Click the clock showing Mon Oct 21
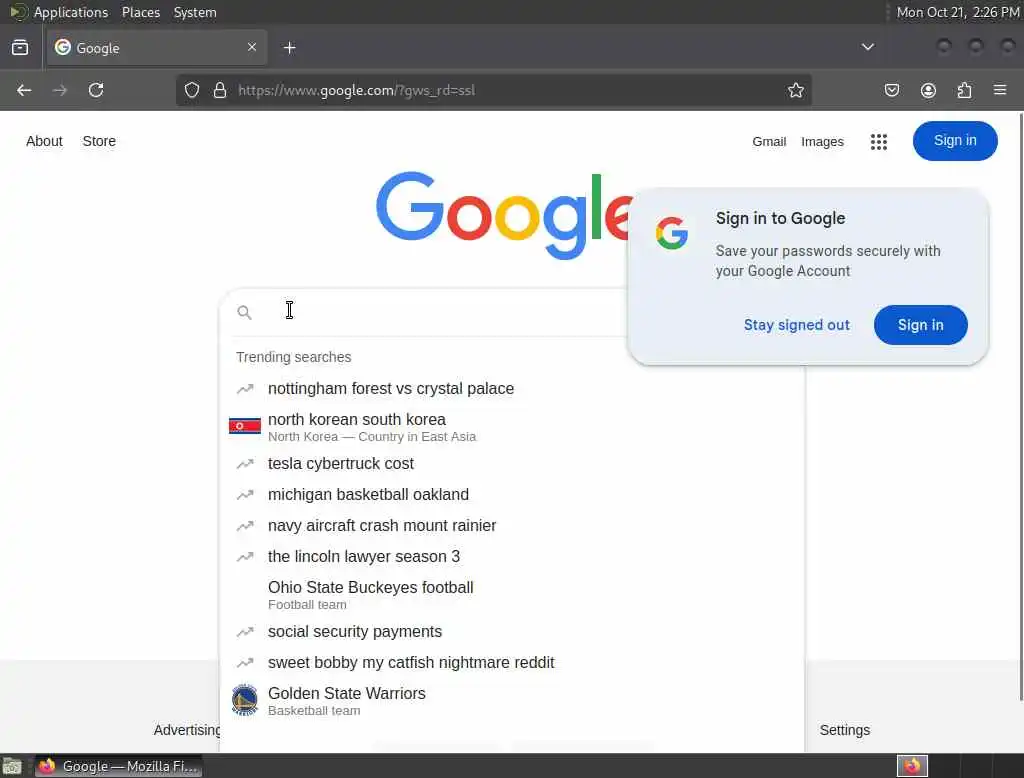 (x=957, y=12)
